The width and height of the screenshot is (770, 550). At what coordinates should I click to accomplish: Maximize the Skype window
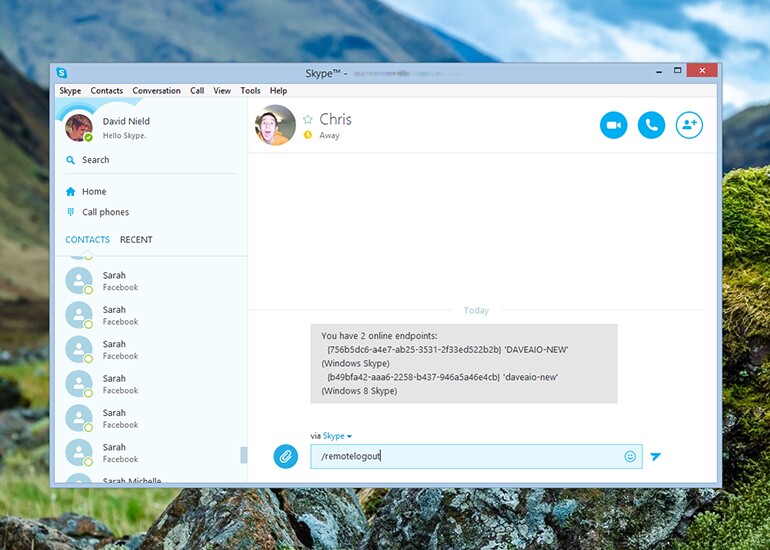[x=677, y=71]
